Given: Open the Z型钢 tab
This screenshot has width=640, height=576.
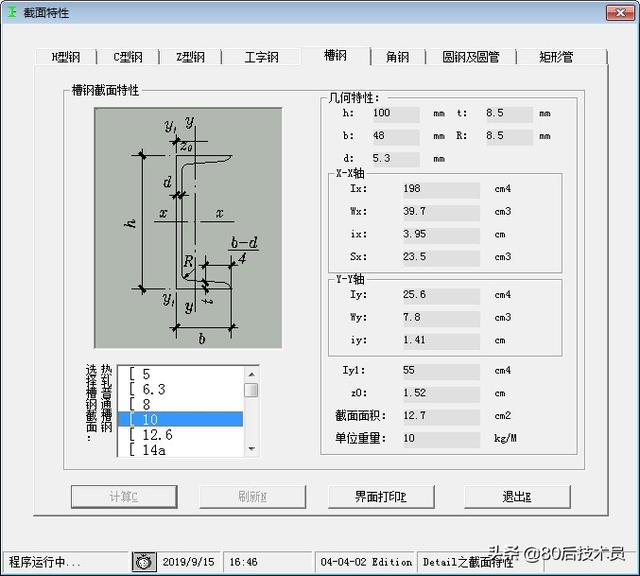Looking at the screenshot, I should point(190,57).
